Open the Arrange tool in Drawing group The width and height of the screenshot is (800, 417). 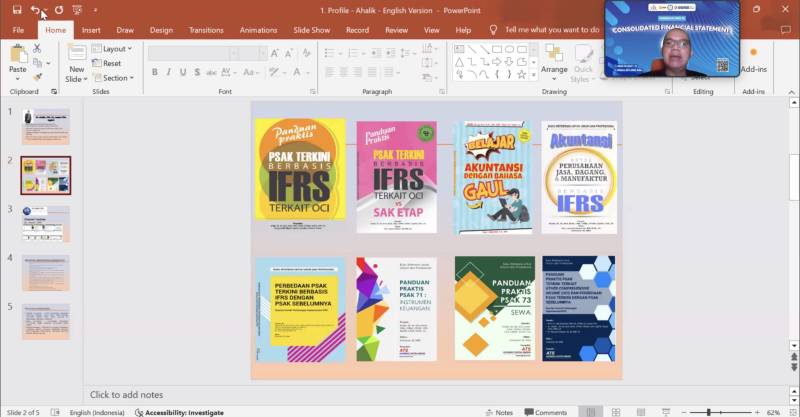pyautogui.click(x=554, y=62)
